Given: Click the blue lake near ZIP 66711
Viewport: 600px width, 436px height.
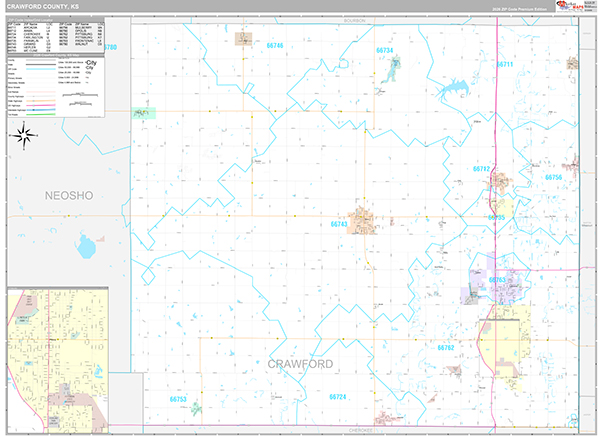Looking at the screenshot, I should [452, 90].
